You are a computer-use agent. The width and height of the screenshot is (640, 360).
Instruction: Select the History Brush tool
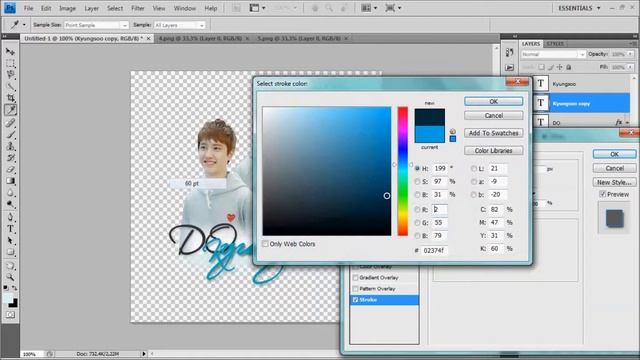click(10, 158)
